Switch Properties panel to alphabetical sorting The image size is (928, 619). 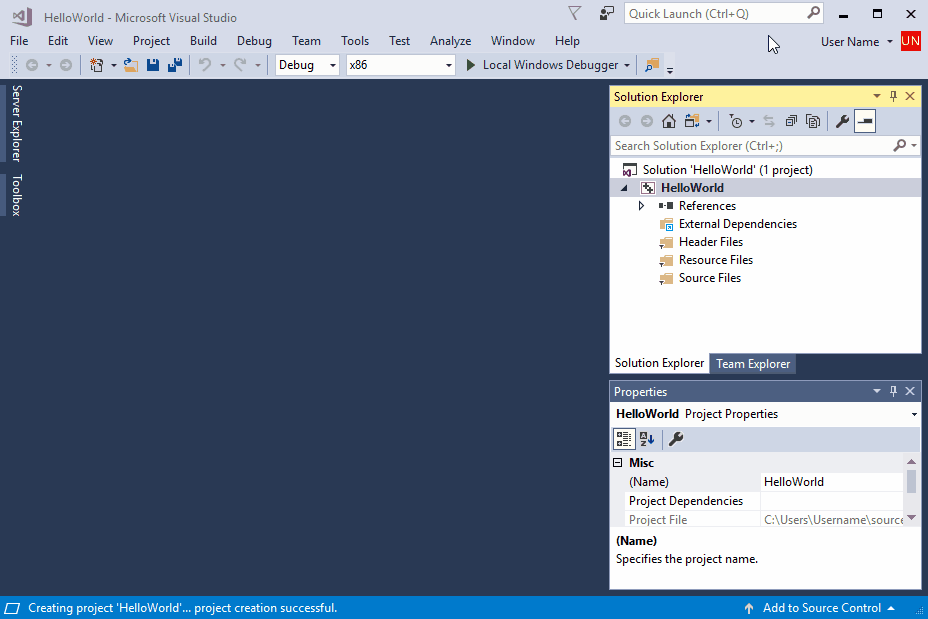click(x=646, y=438)
